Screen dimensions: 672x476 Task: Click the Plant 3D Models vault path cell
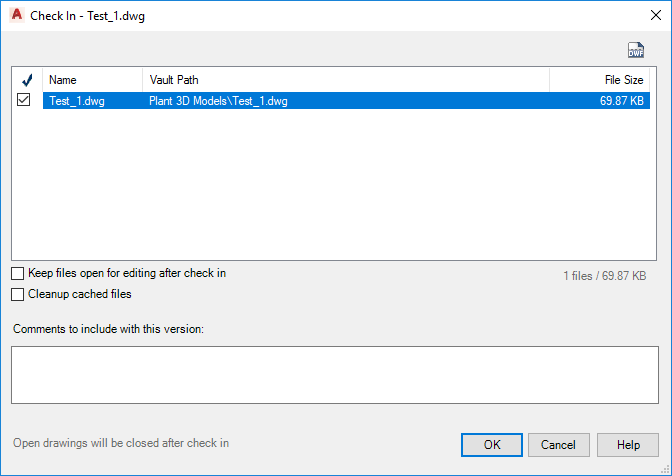click(218, 101)
